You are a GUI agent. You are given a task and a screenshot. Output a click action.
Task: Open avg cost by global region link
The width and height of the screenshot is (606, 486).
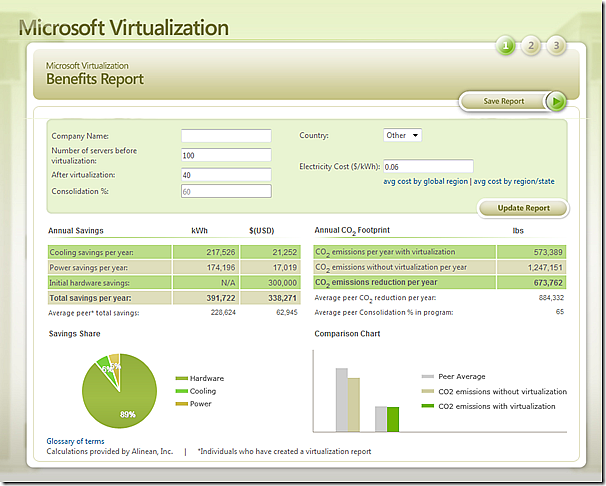coord(425,181)
